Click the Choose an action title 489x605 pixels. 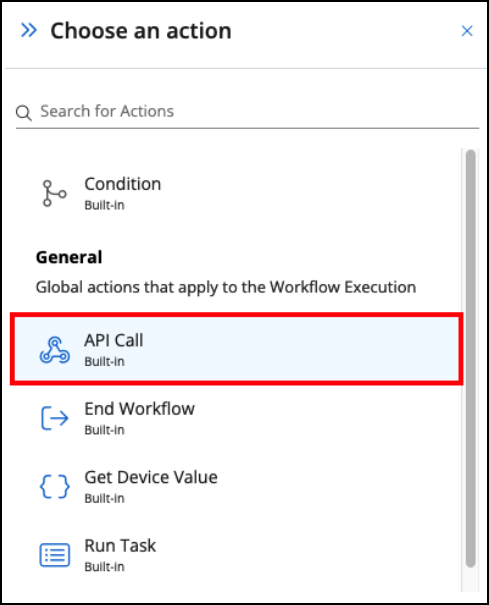pyautogui.click(x=141, y=31)
